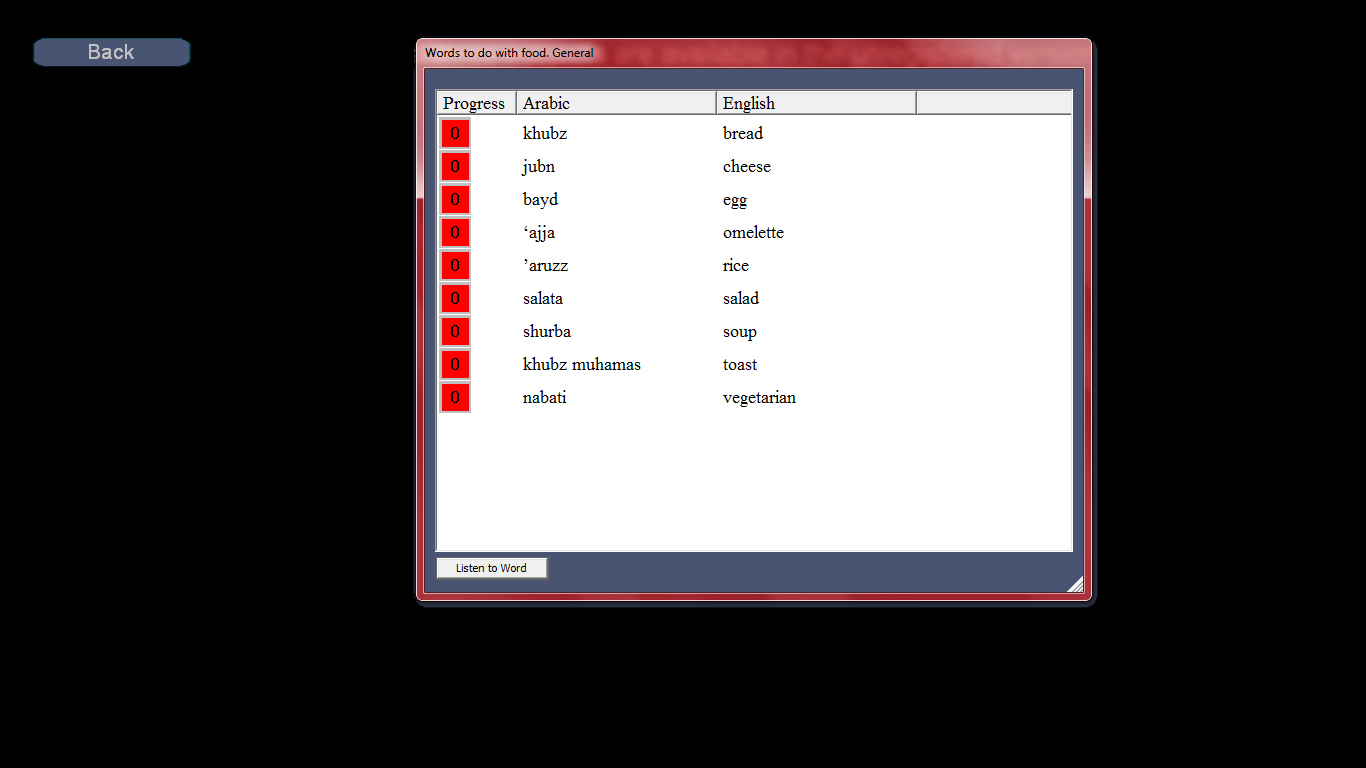Click the English word vegetarian
This screenshot has height=768, width=1366.
[760, 397]
